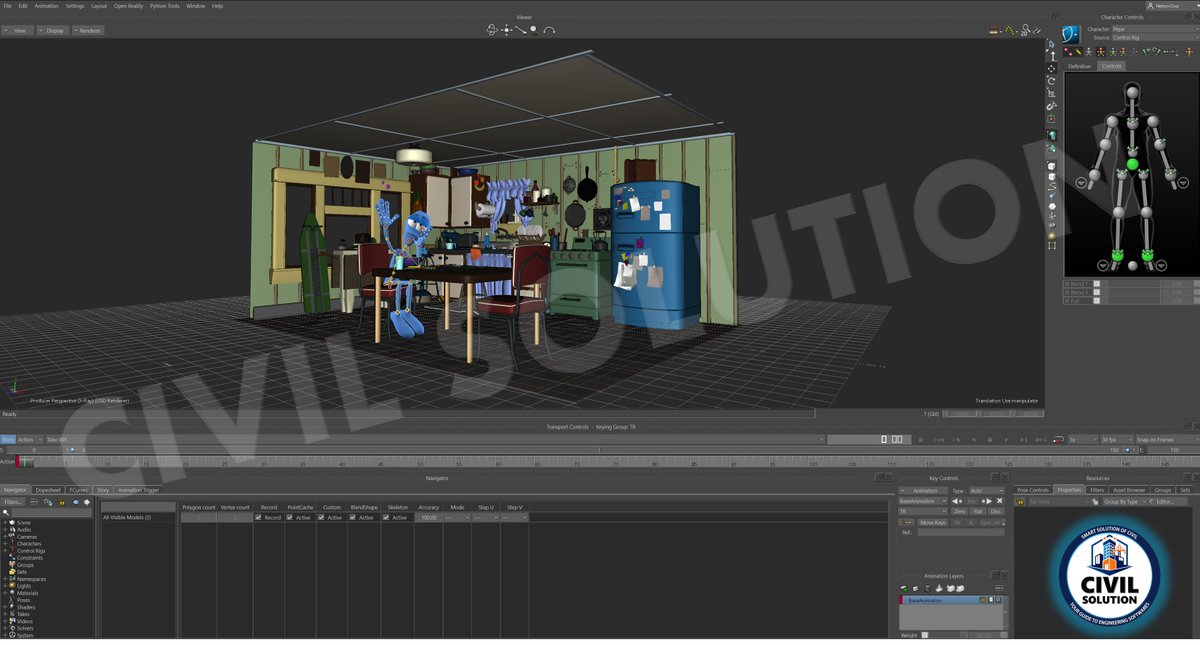Open the Character dropdown showing Pepe
This screenshot has width=1200, height=645.
click(x=1155, y=29)
